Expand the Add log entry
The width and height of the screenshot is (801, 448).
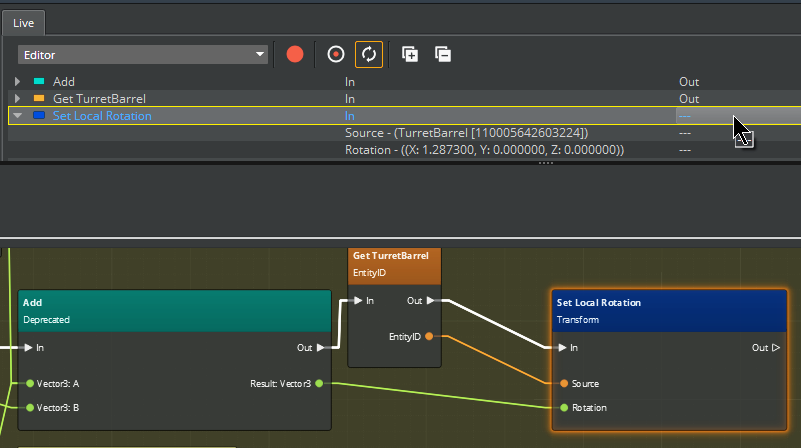click(x=17, y=82)
